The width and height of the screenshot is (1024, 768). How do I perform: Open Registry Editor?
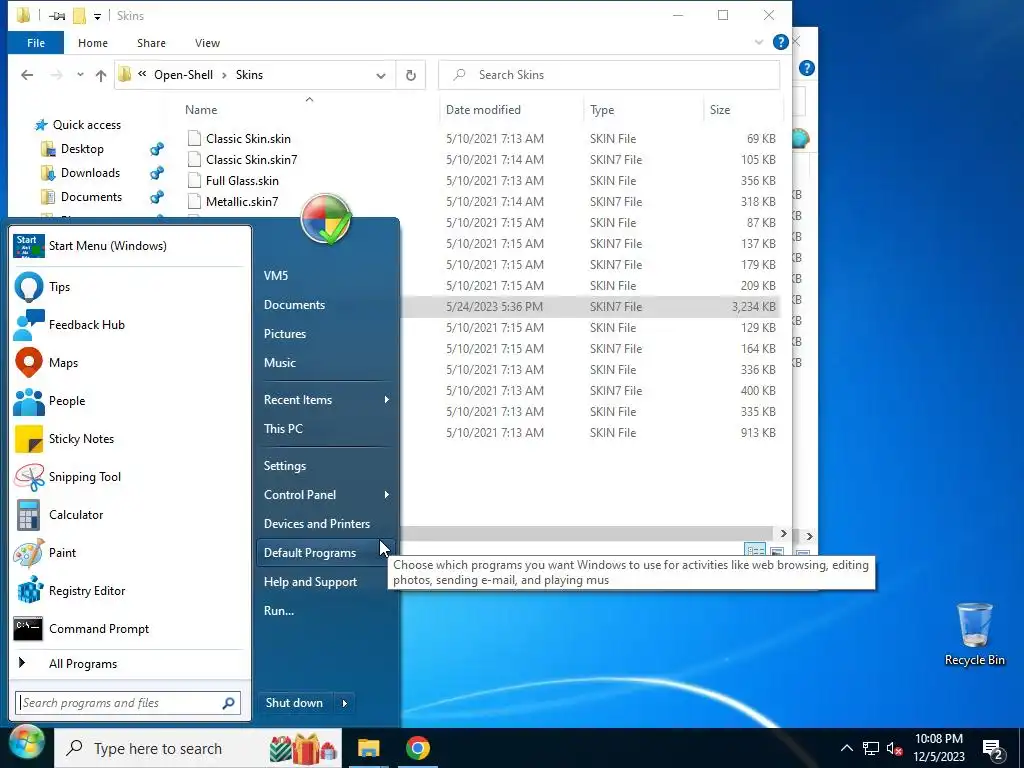pyautogui.click(x=129, y=591)
